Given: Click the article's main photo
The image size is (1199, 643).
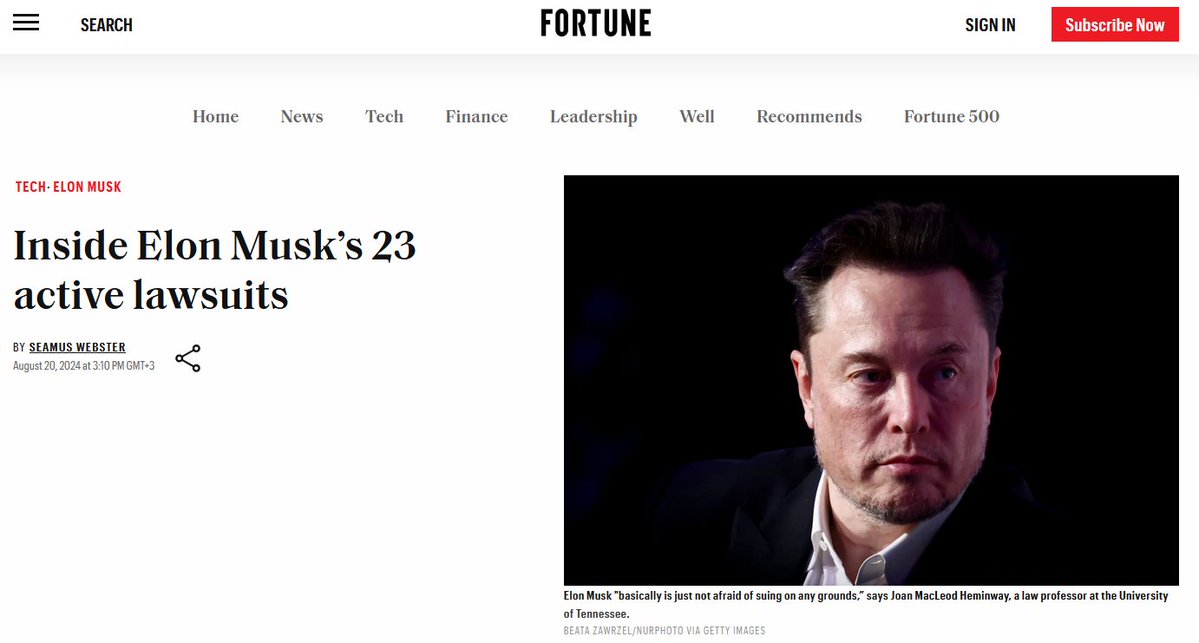Looking at the screenshot, I should click(x=871, y=380).
